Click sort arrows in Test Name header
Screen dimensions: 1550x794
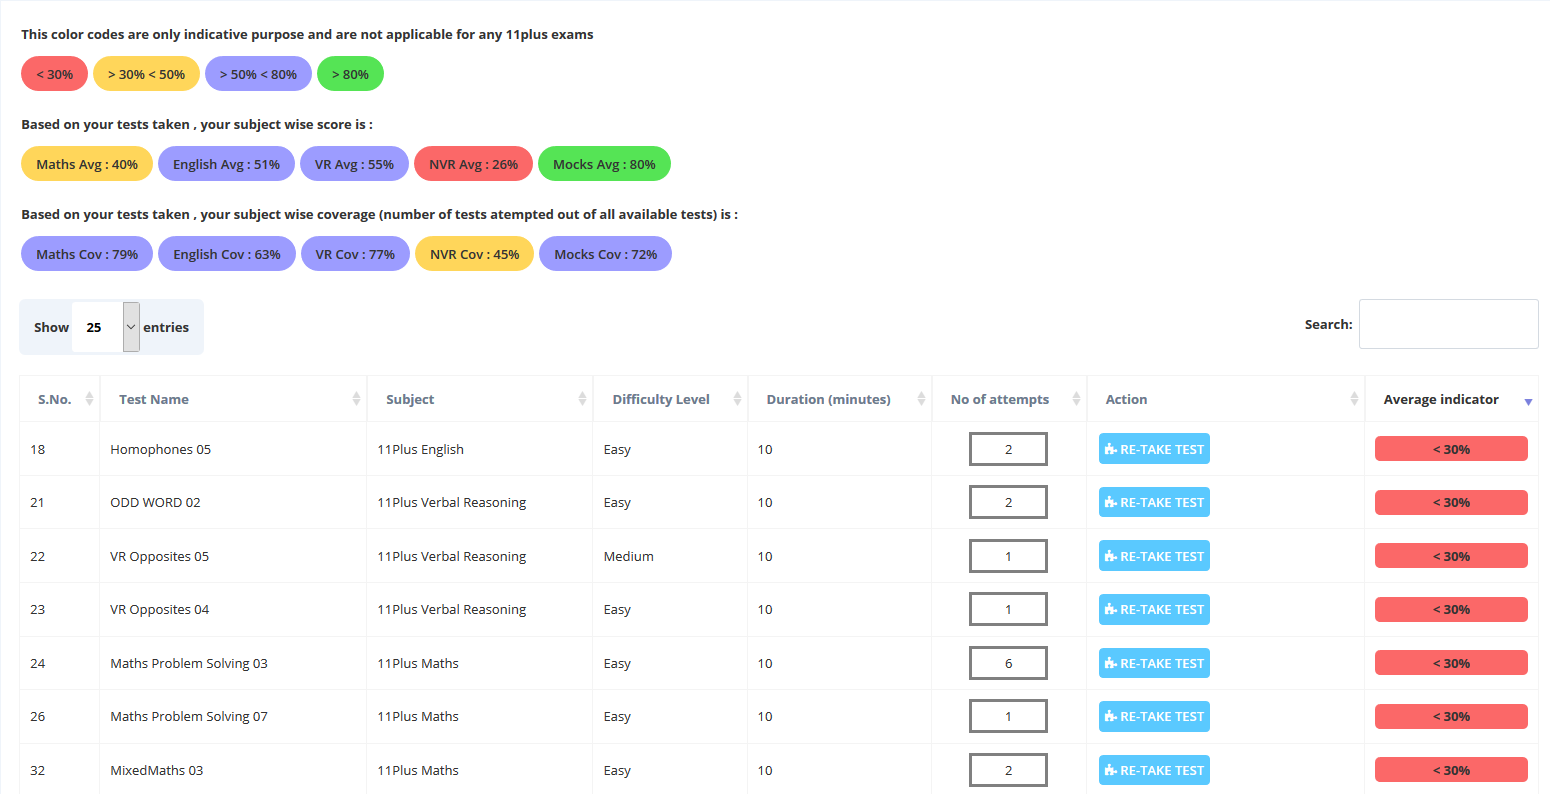click(x=356, y=399)
